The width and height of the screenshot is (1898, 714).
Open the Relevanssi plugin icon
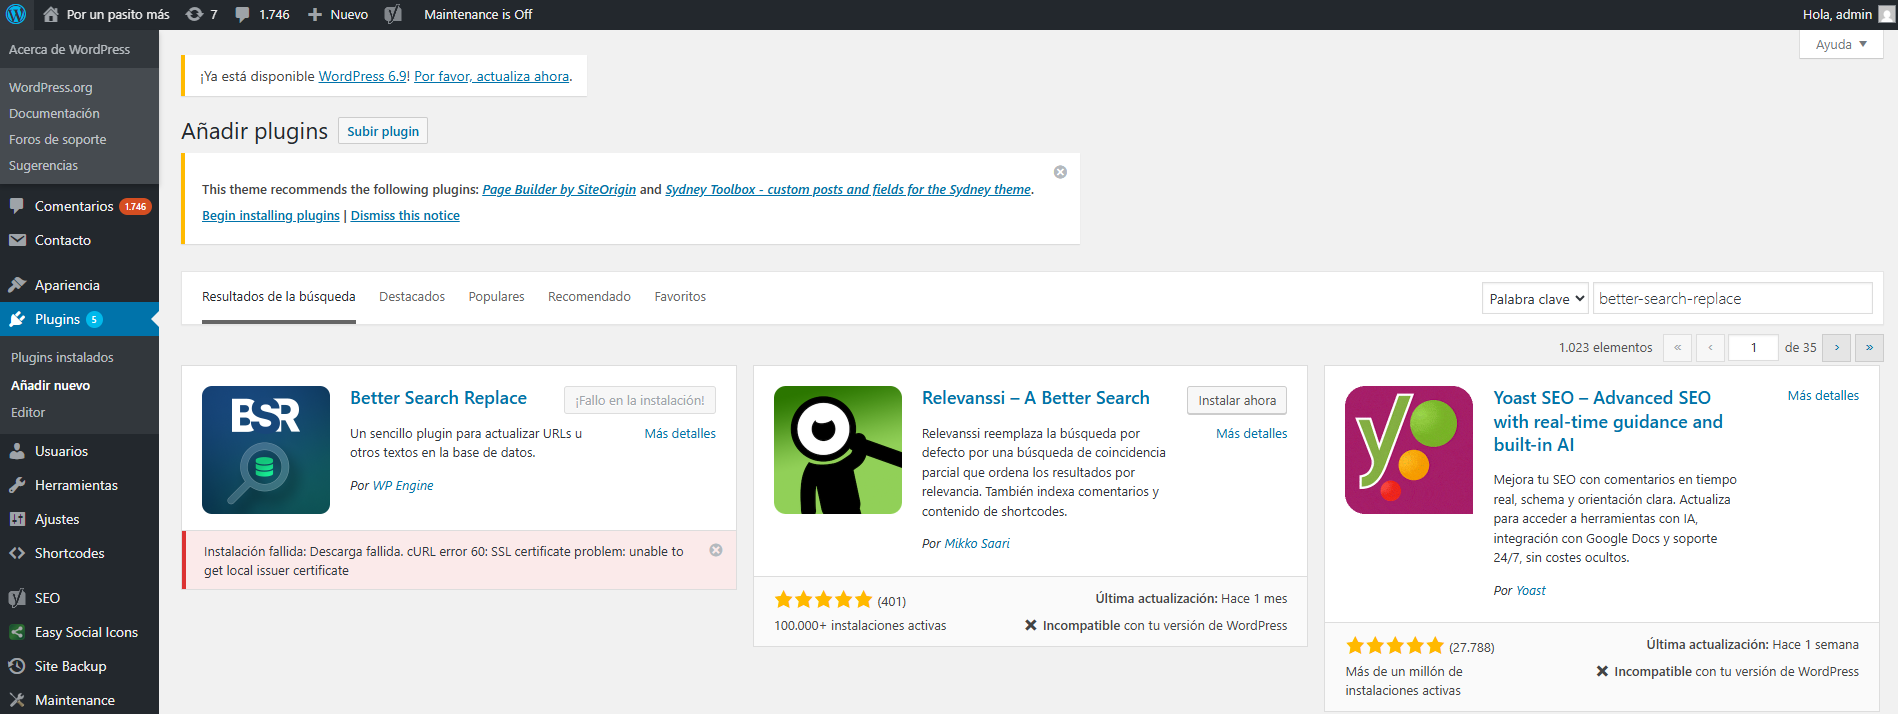[838, 450]
